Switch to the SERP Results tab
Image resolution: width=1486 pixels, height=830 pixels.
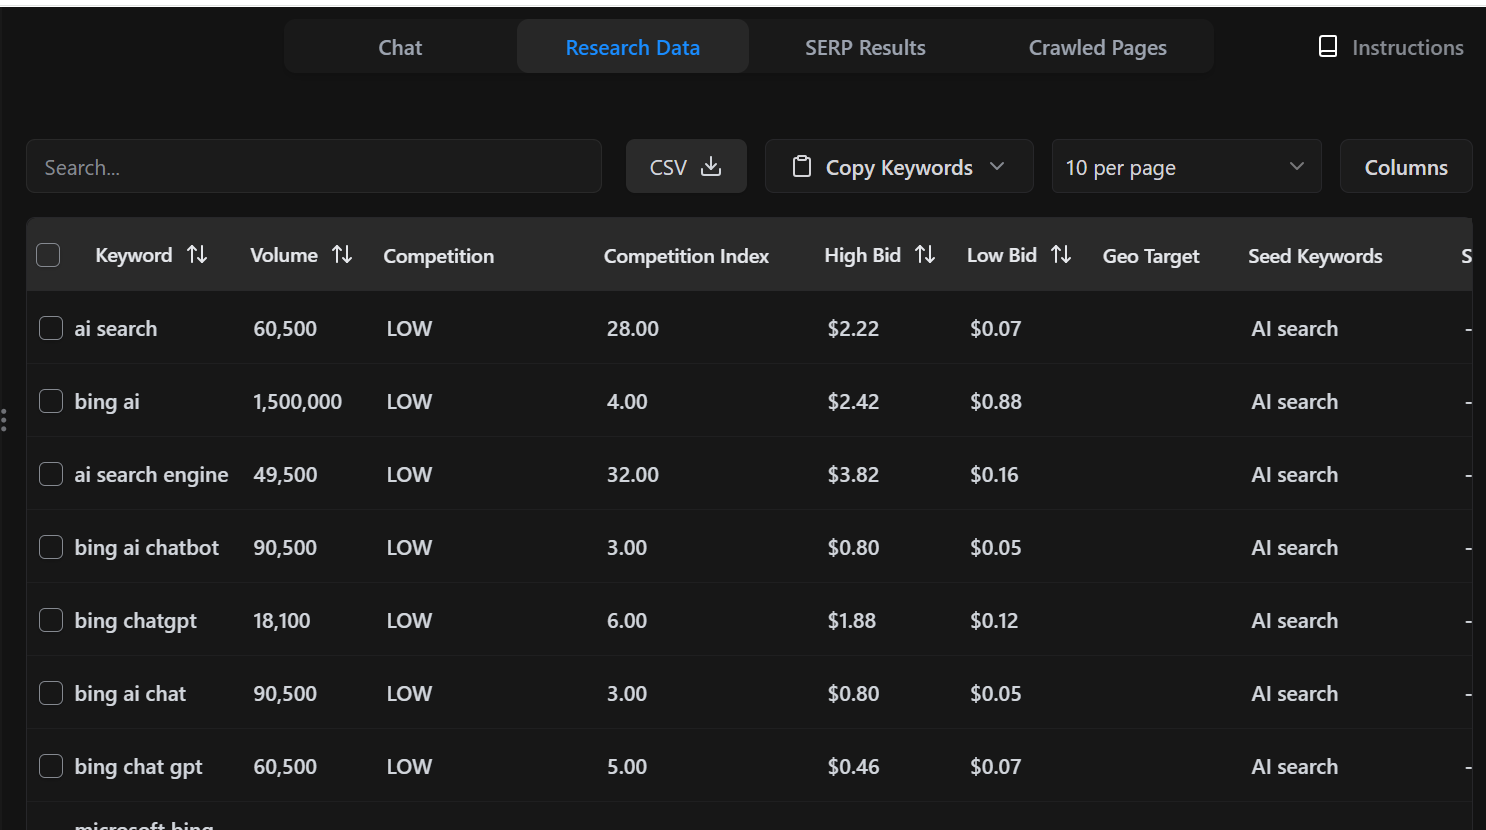pyautogui.click(x=865, y=46)
